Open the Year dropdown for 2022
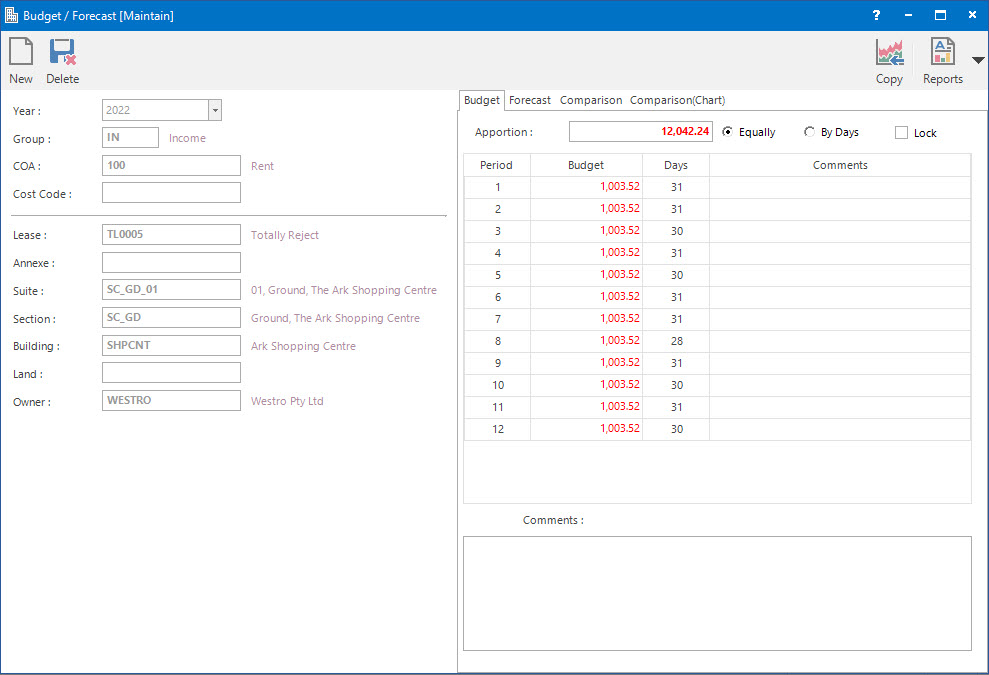 pyautogui.click(x=215, y=110)
